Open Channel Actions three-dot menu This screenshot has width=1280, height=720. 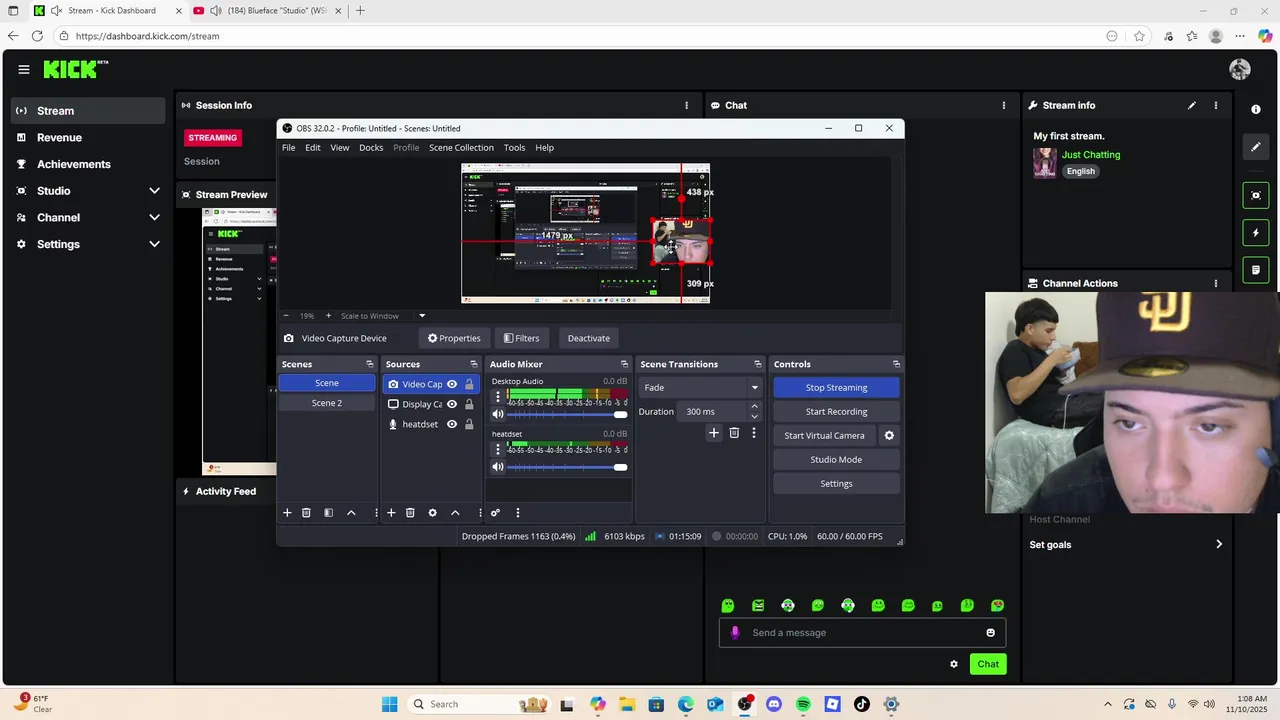tap(1216, 283)
